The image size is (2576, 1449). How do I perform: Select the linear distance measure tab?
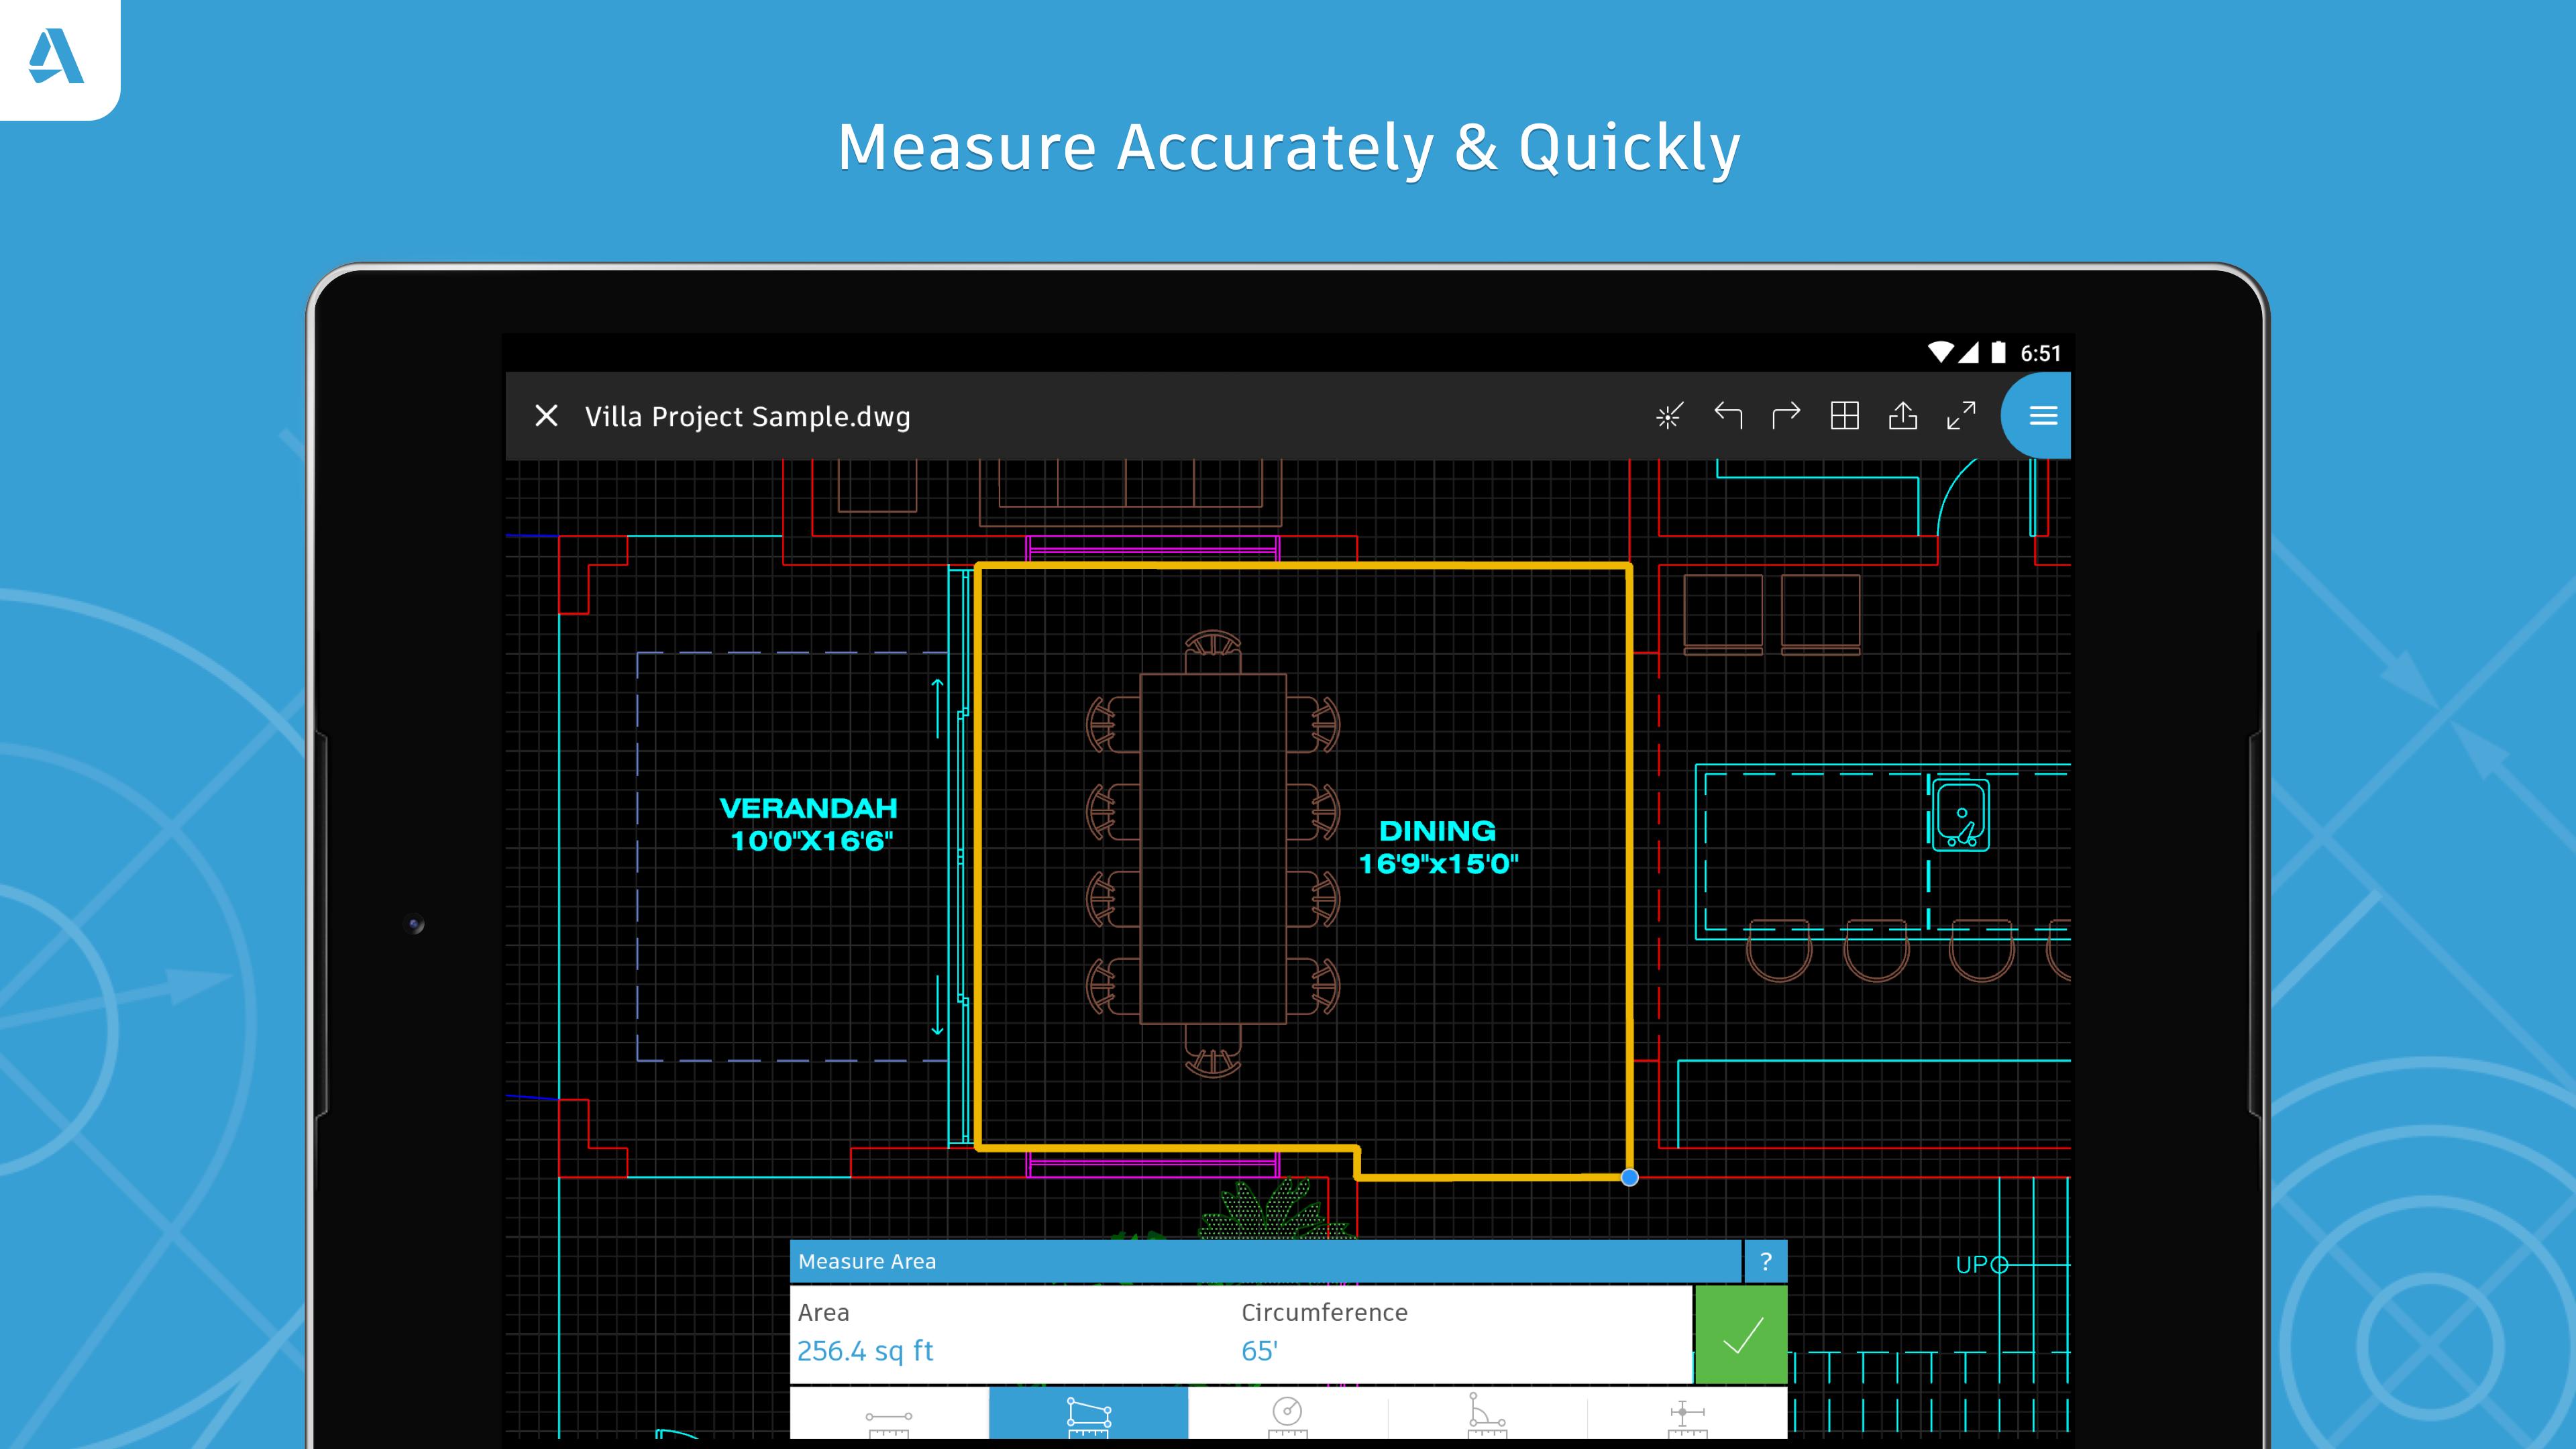[892, 1415]
